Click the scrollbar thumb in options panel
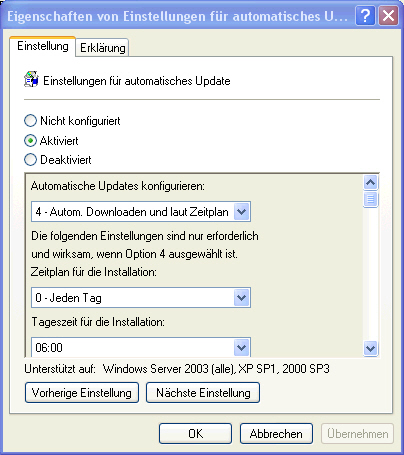 click(x=370, y=199)
